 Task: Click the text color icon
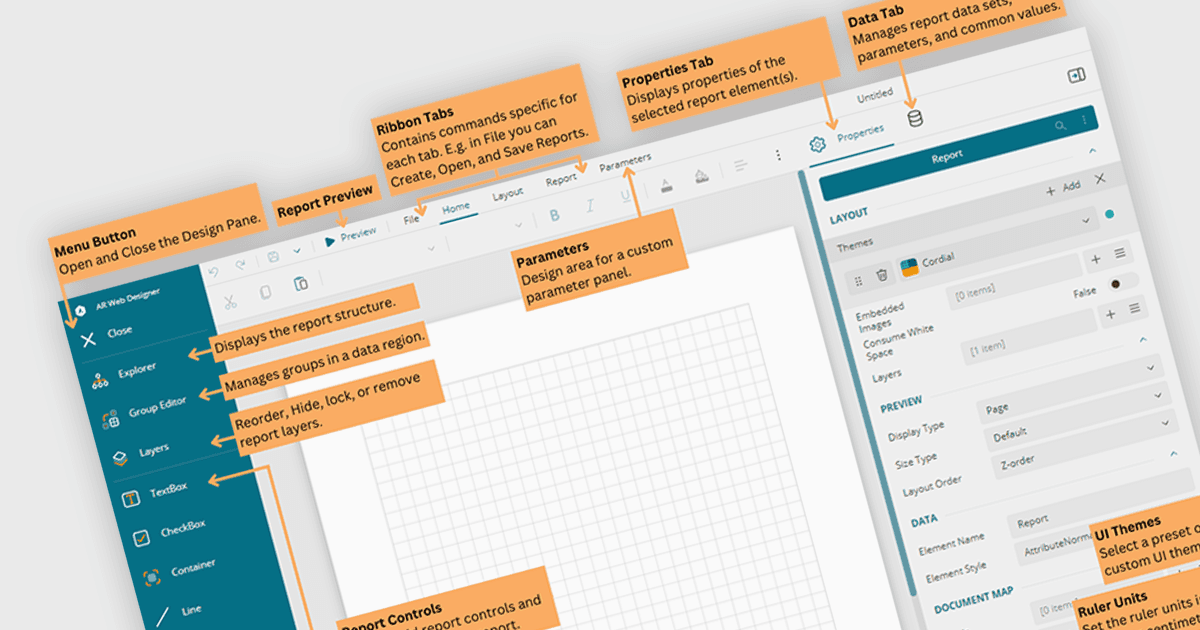coord(666,186)
